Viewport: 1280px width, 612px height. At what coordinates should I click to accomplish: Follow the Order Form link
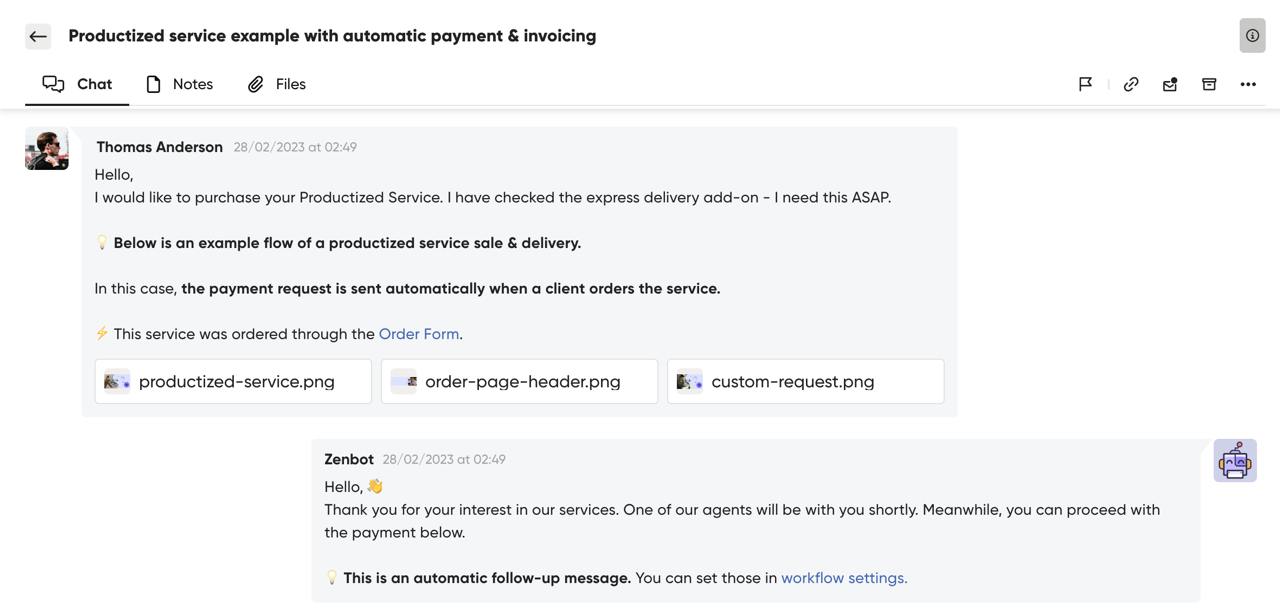418,334
